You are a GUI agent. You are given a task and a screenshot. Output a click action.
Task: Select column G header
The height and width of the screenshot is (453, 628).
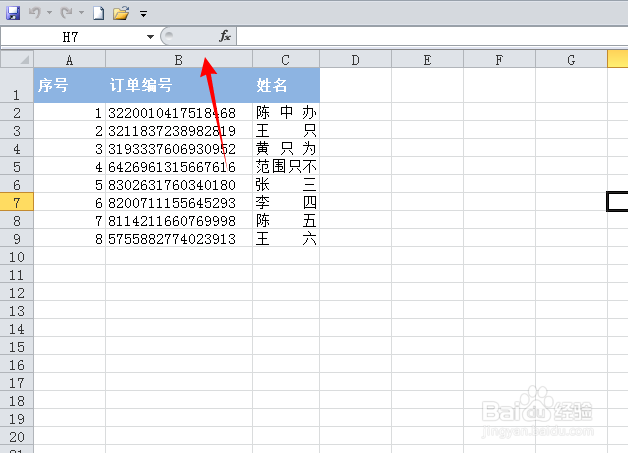(x=572, y=60)
